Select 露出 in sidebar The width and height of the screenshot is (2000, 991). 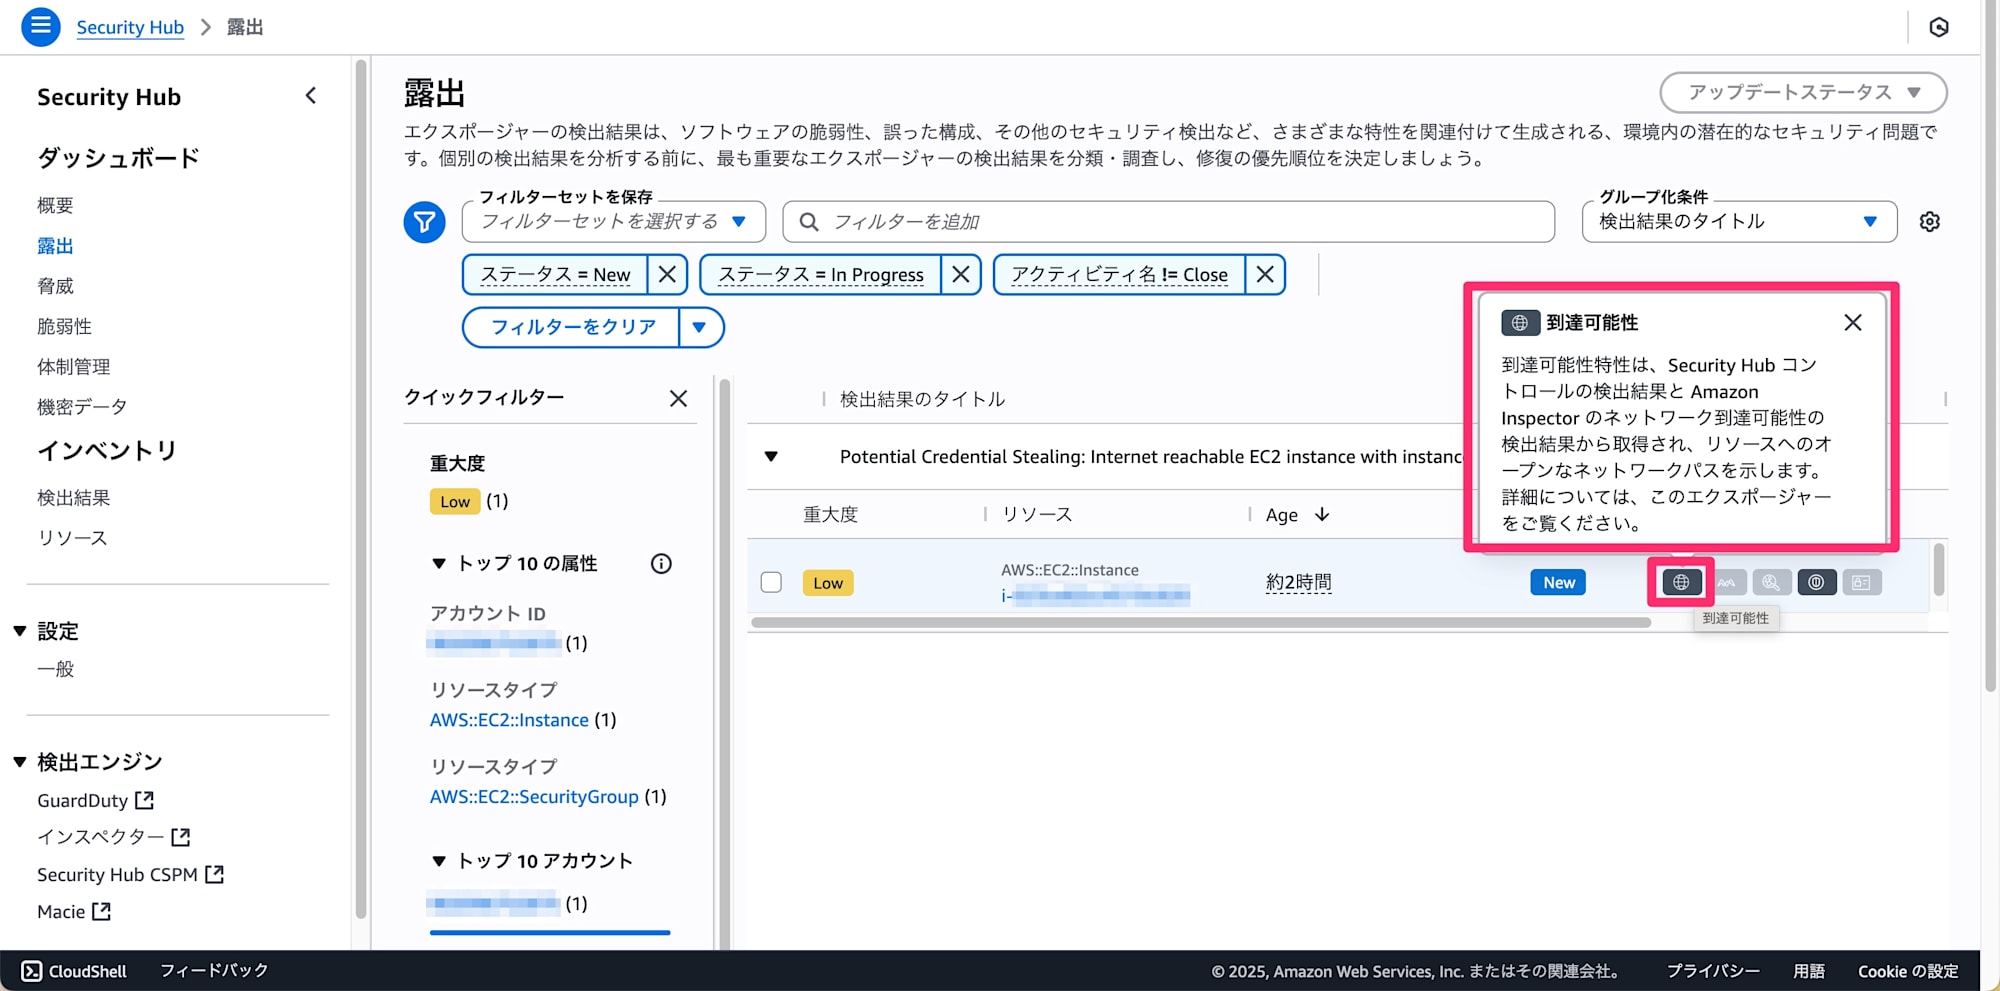55,246
